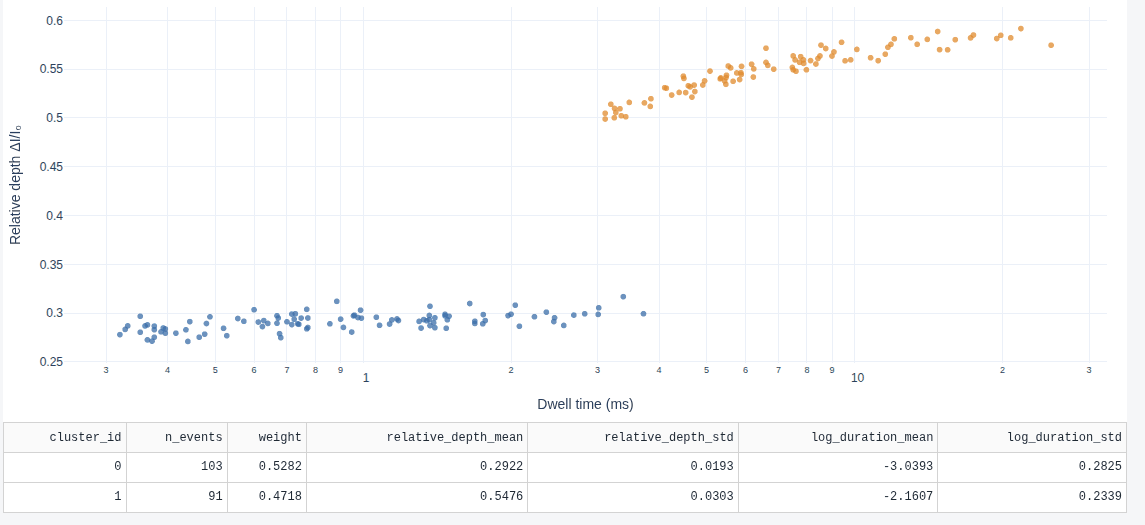Click the 0.35 y-axis tick label
The height and width of the screenshot is (525, 1145).
coord(53,264)
